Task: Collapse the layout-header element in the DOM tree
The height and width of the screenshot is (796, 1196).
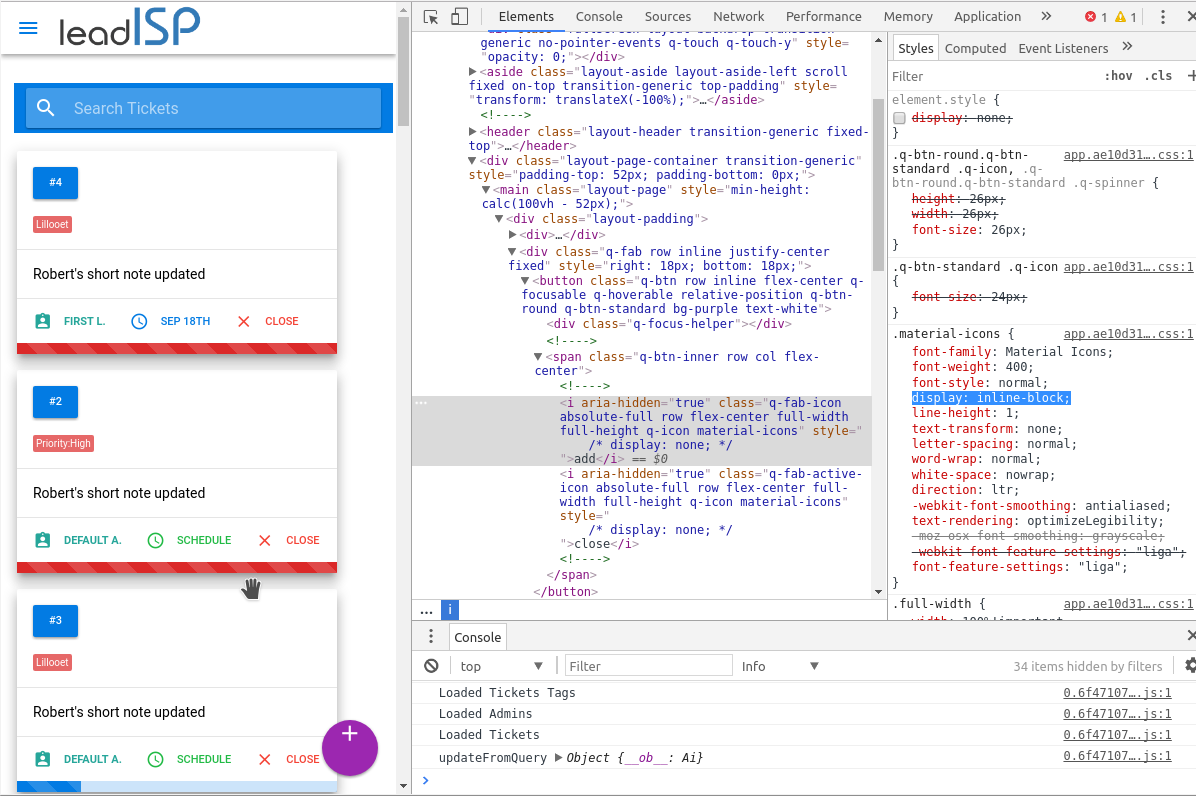Action: tap(472, 131)
